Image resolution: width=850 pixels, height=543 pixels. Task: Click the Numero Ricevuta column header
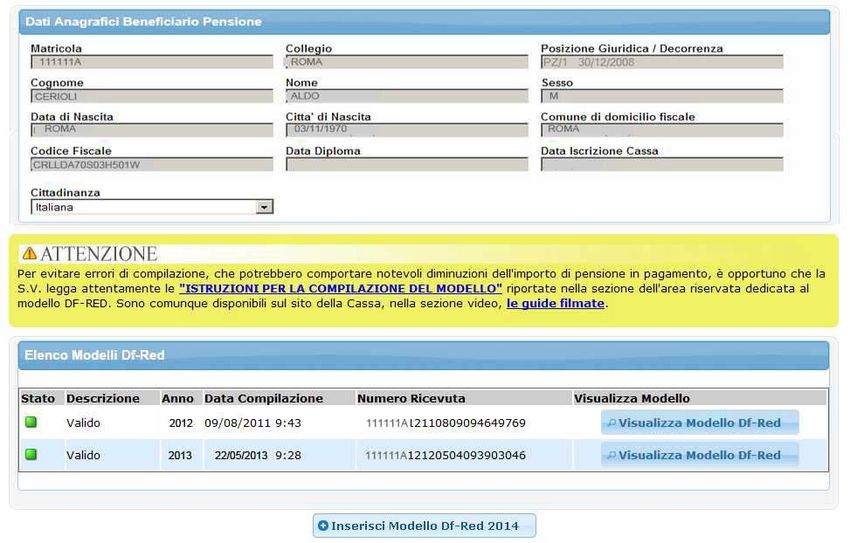(x=411, y=398)
